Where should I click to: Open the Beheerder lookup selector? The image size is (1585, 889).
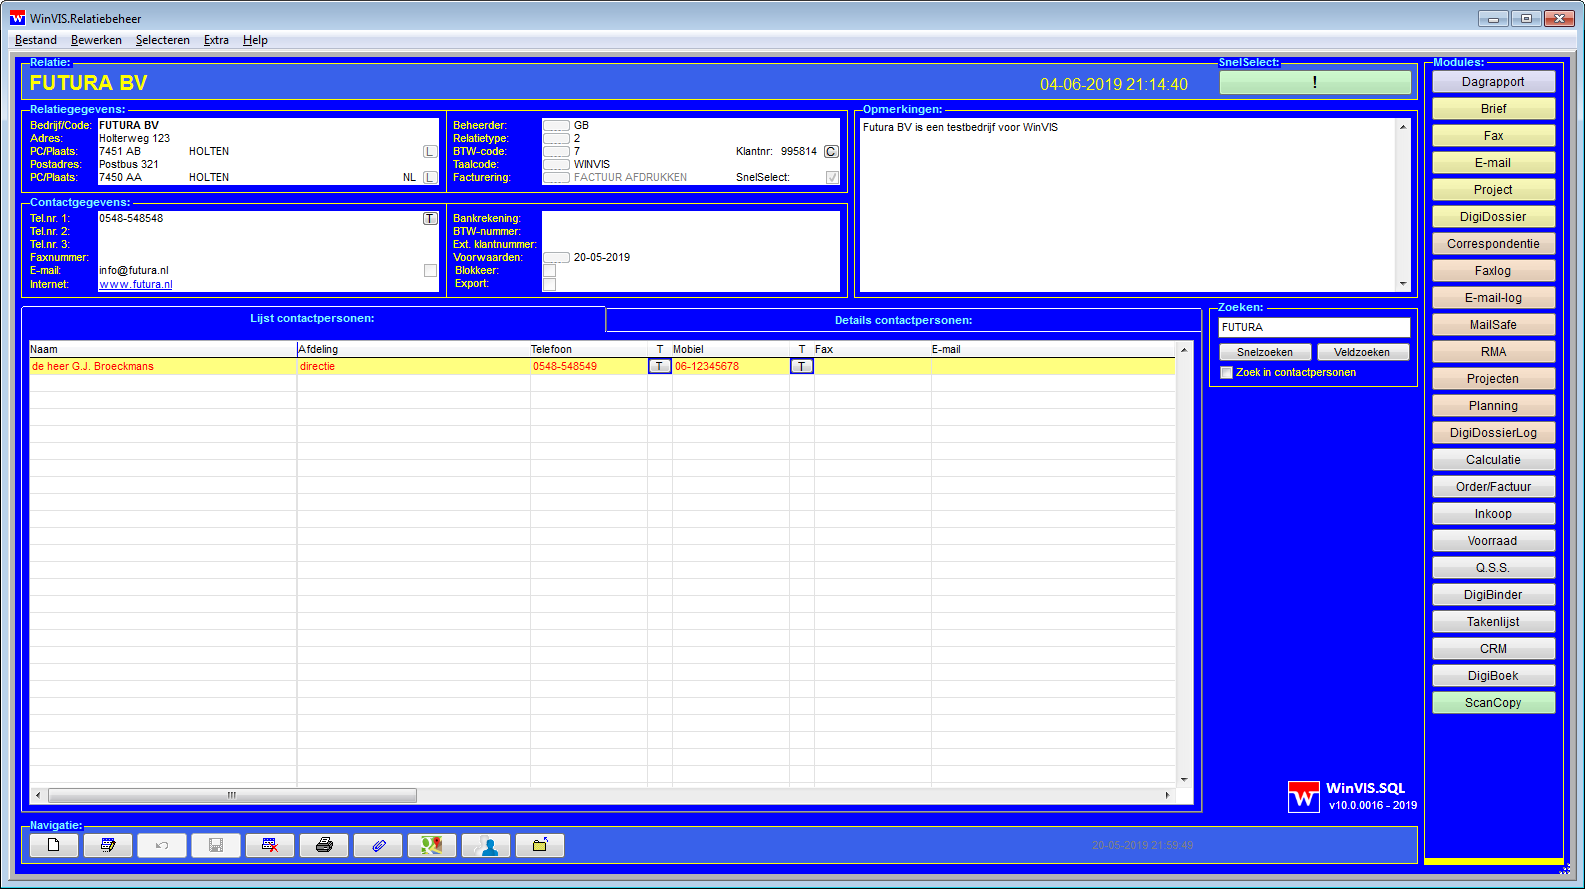click(x=556, y=126)
